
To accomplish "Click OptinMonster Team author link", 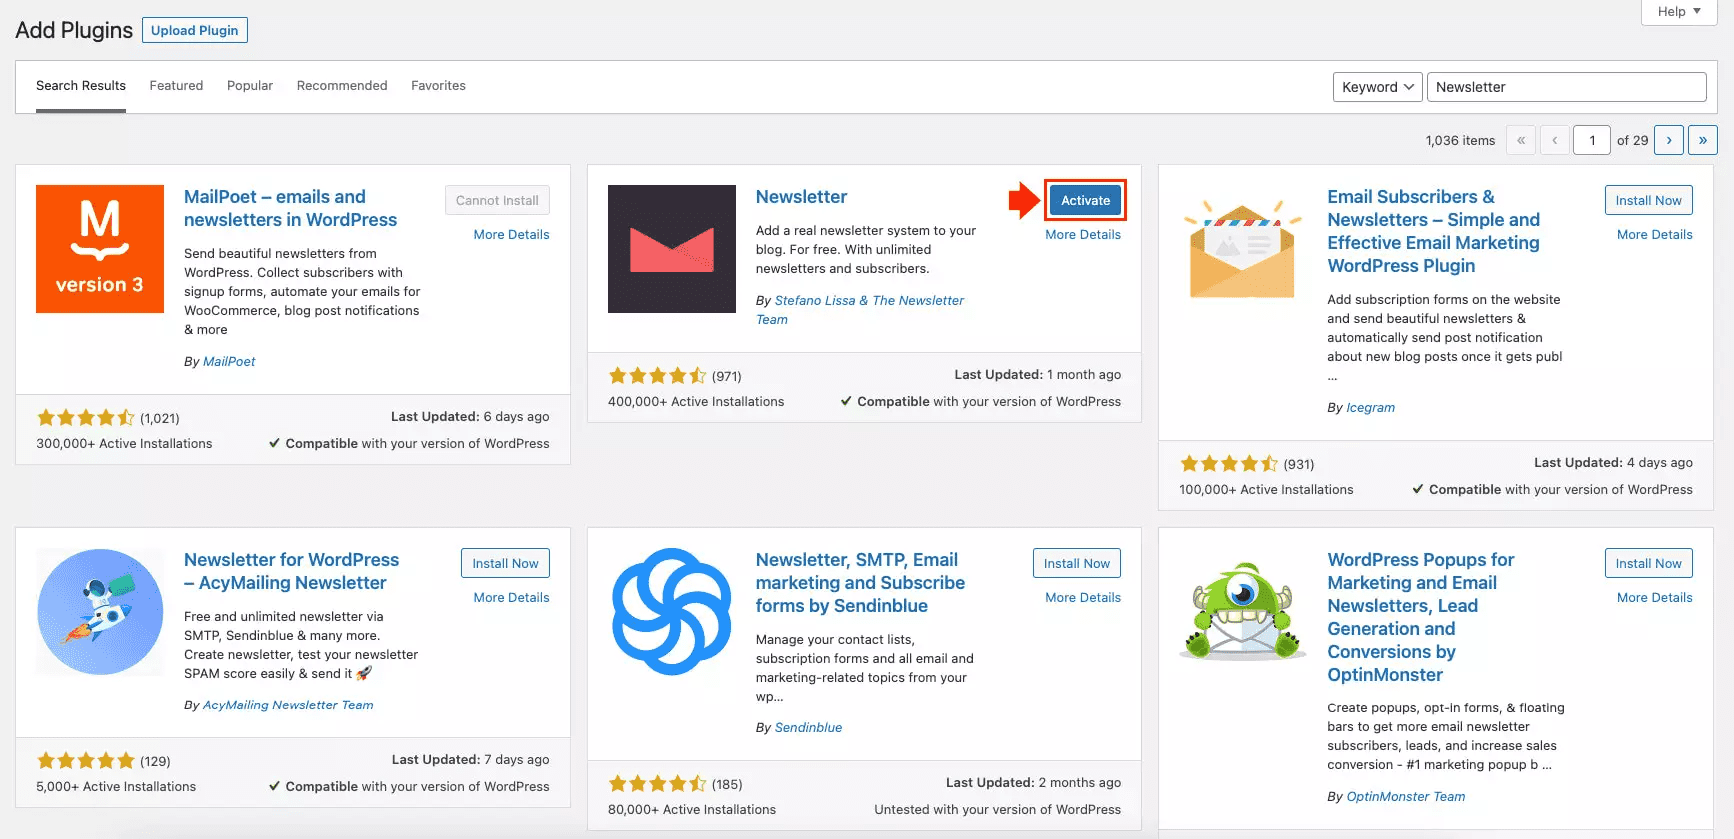I will (x=1405, y=796).
